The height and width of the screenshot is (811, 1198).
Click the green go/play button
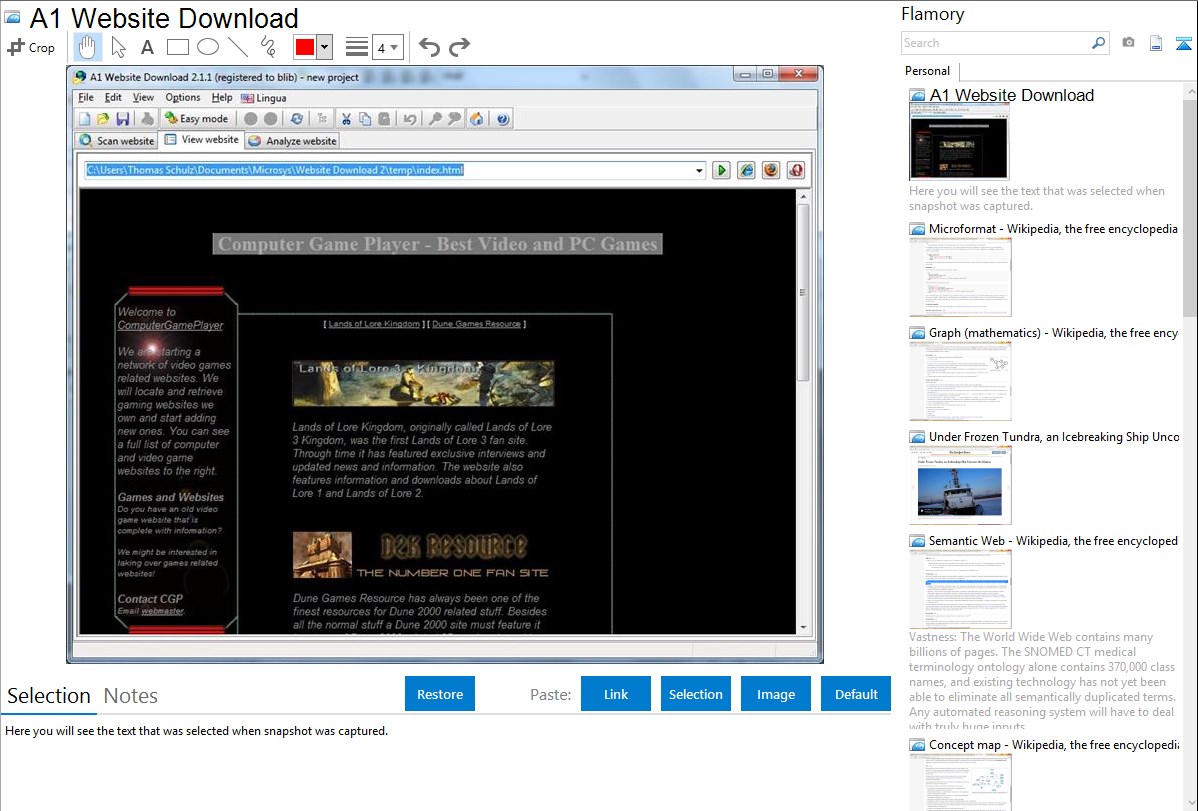coord(720,170)
